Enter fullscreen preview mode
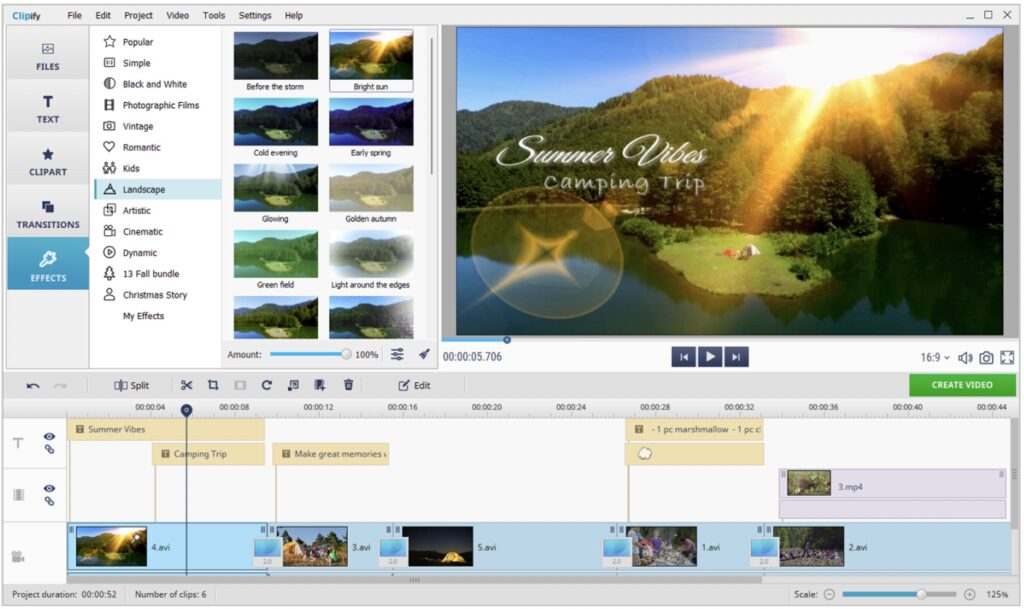The image size is (1024, 609). (x=1007, y=358)
